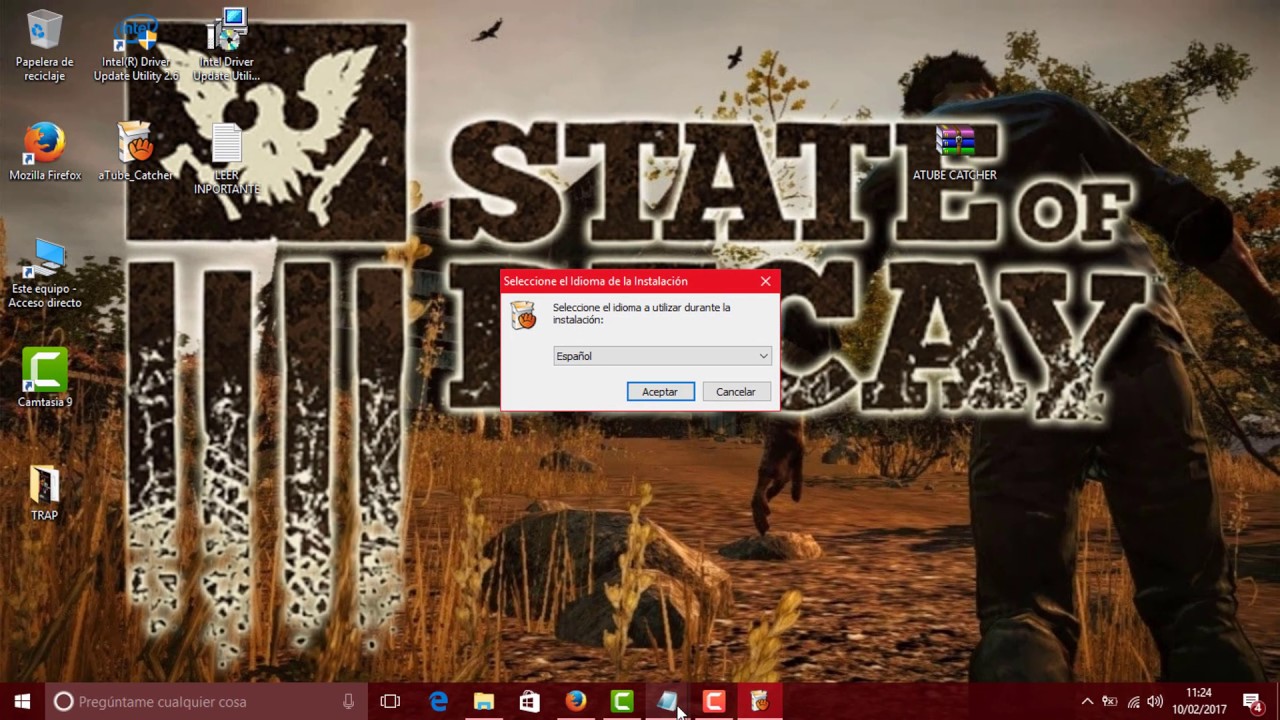
Task: Close the Seleccione el Idioma dialog
Action: 766,281
